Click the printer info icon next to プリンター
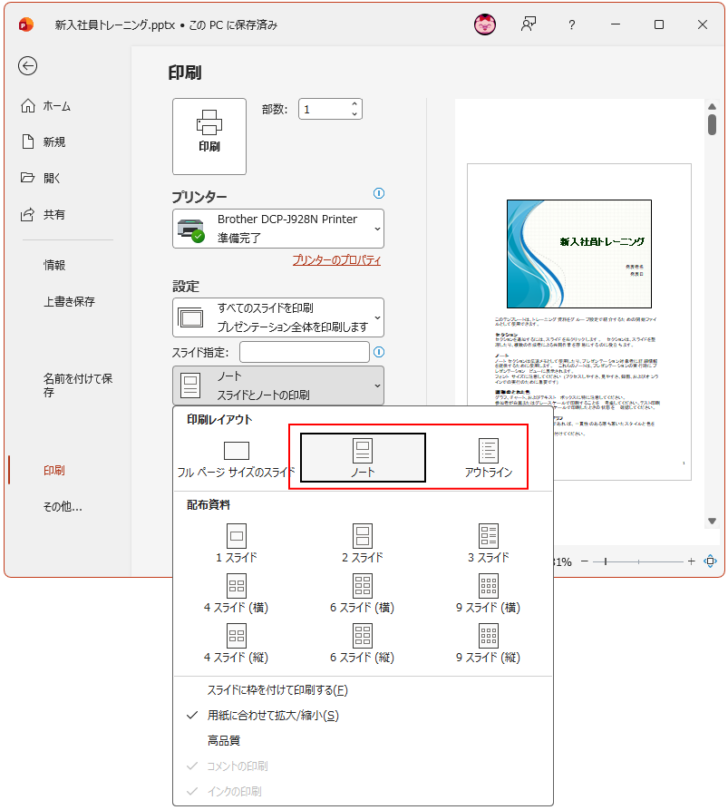728x810 pixels. pos(379,193)
